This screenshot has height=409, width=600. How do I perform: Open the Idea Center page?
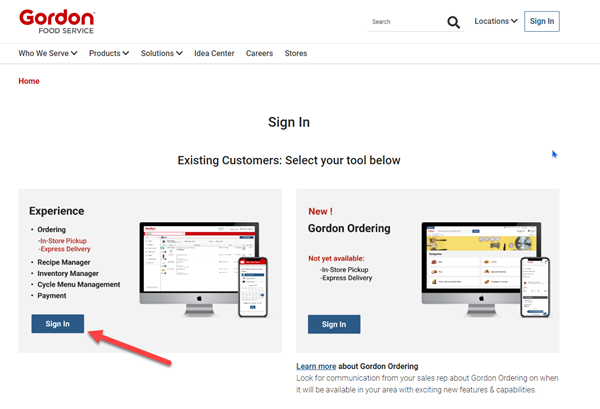tap(214, 53)
